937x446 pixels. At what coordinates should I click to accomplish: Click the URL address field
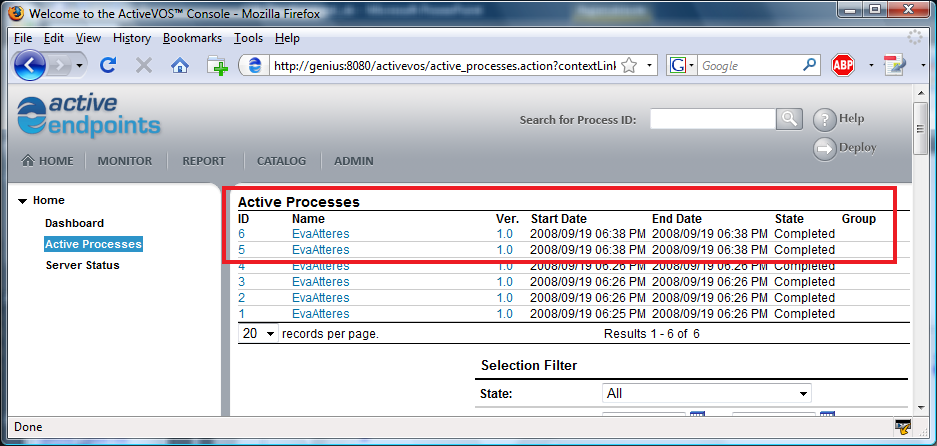444,65
